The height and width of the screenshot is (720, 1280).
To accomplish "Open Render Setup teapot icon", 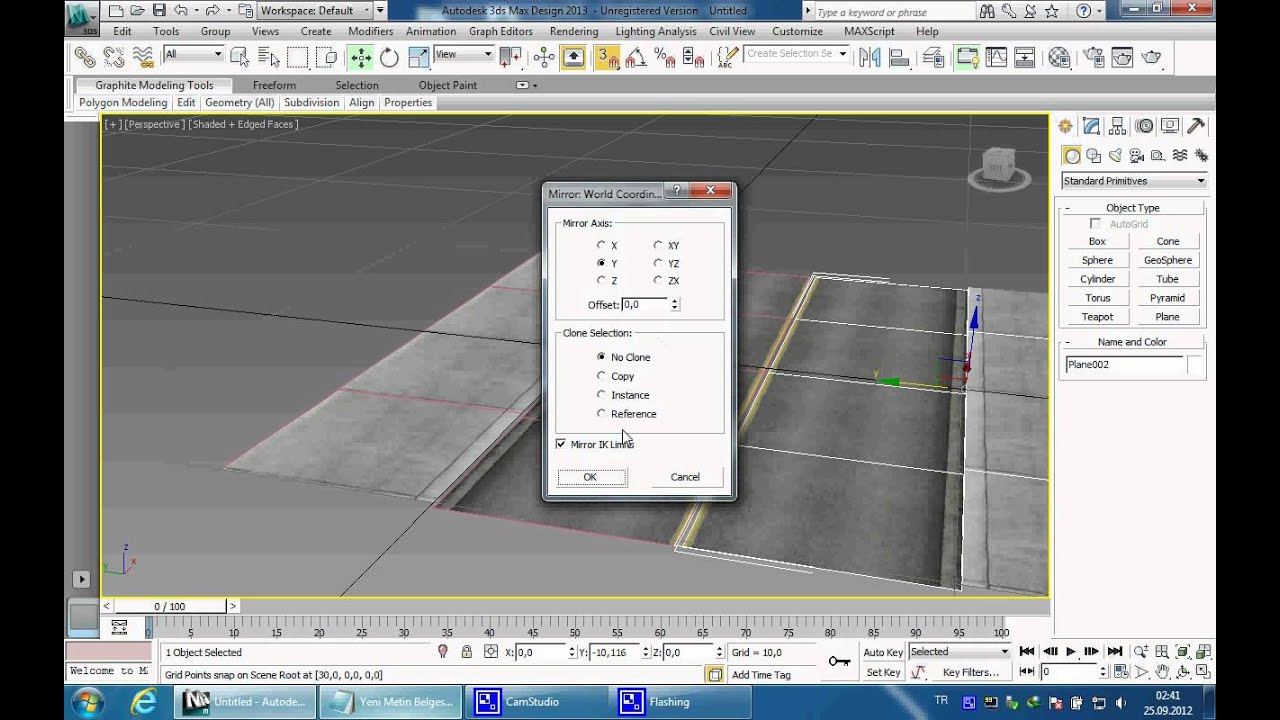I will 1092,57.
